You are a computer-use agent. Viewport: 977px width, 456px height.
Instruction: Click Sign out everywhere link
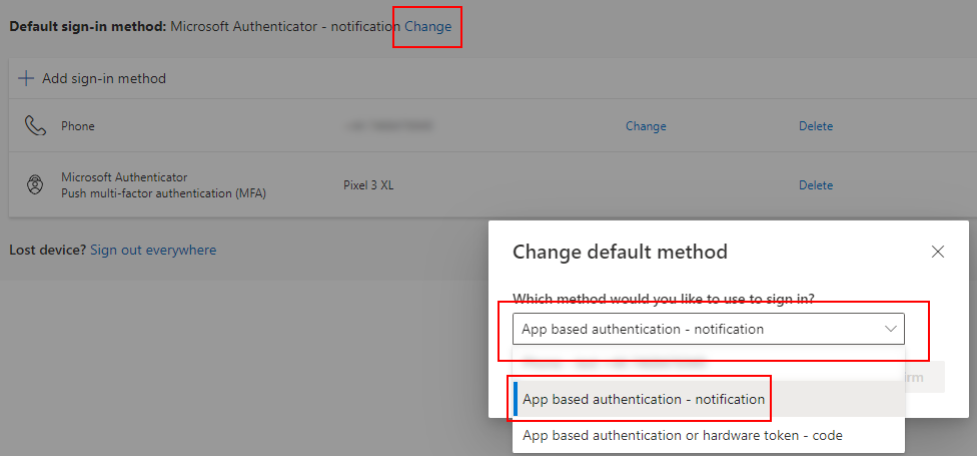(153, 250)
